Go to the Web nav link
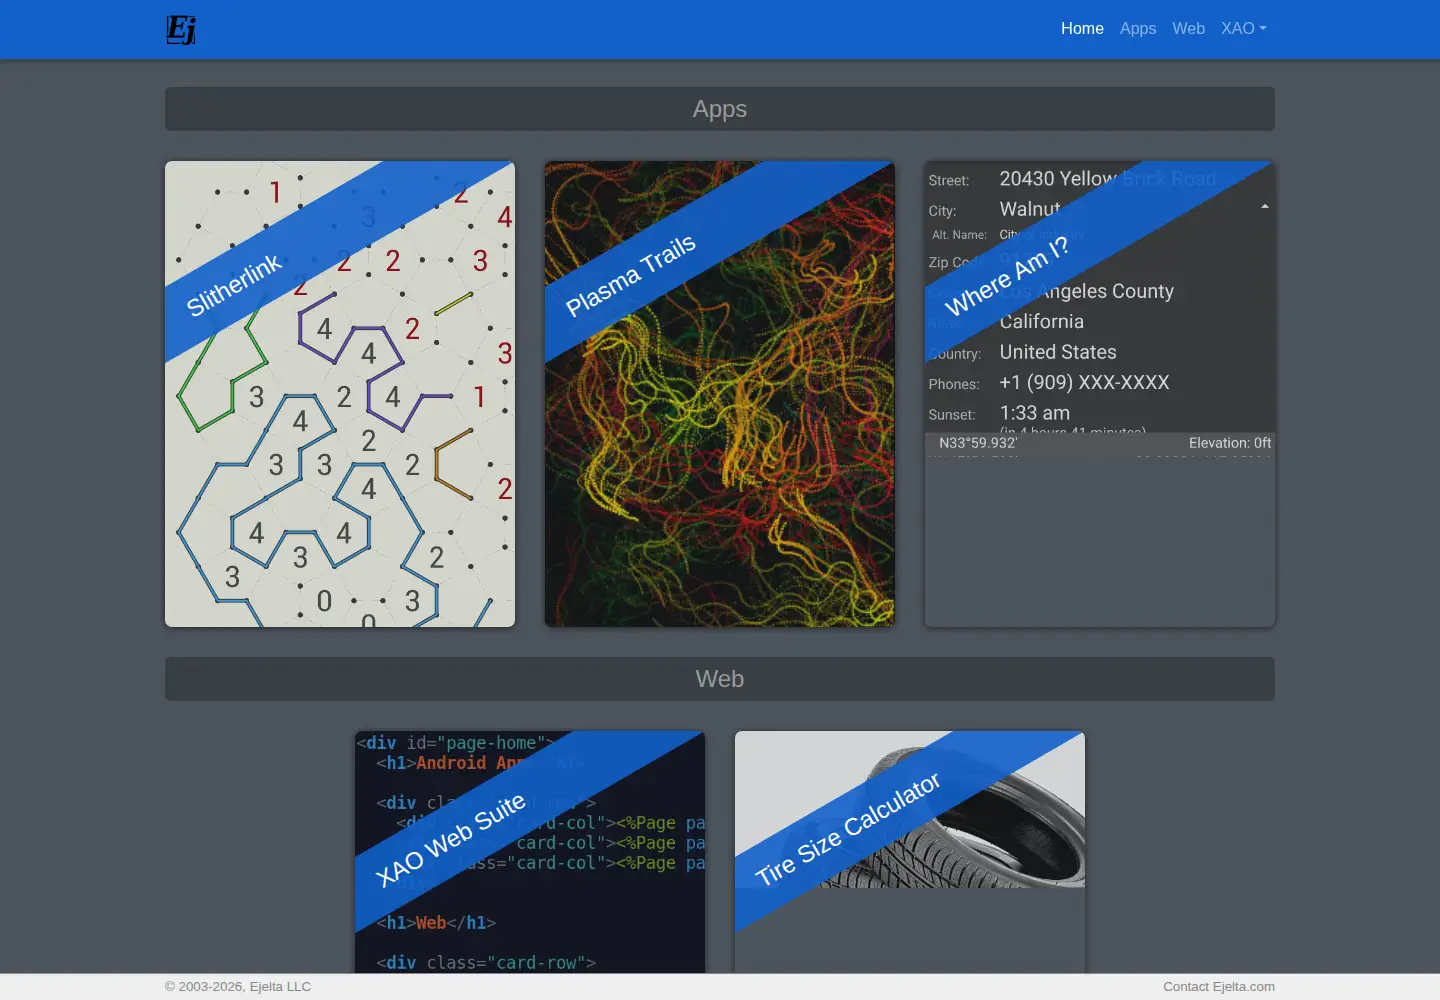Image resolution: width=1440 pixels, height=1000 pixels. point(1189,29)
